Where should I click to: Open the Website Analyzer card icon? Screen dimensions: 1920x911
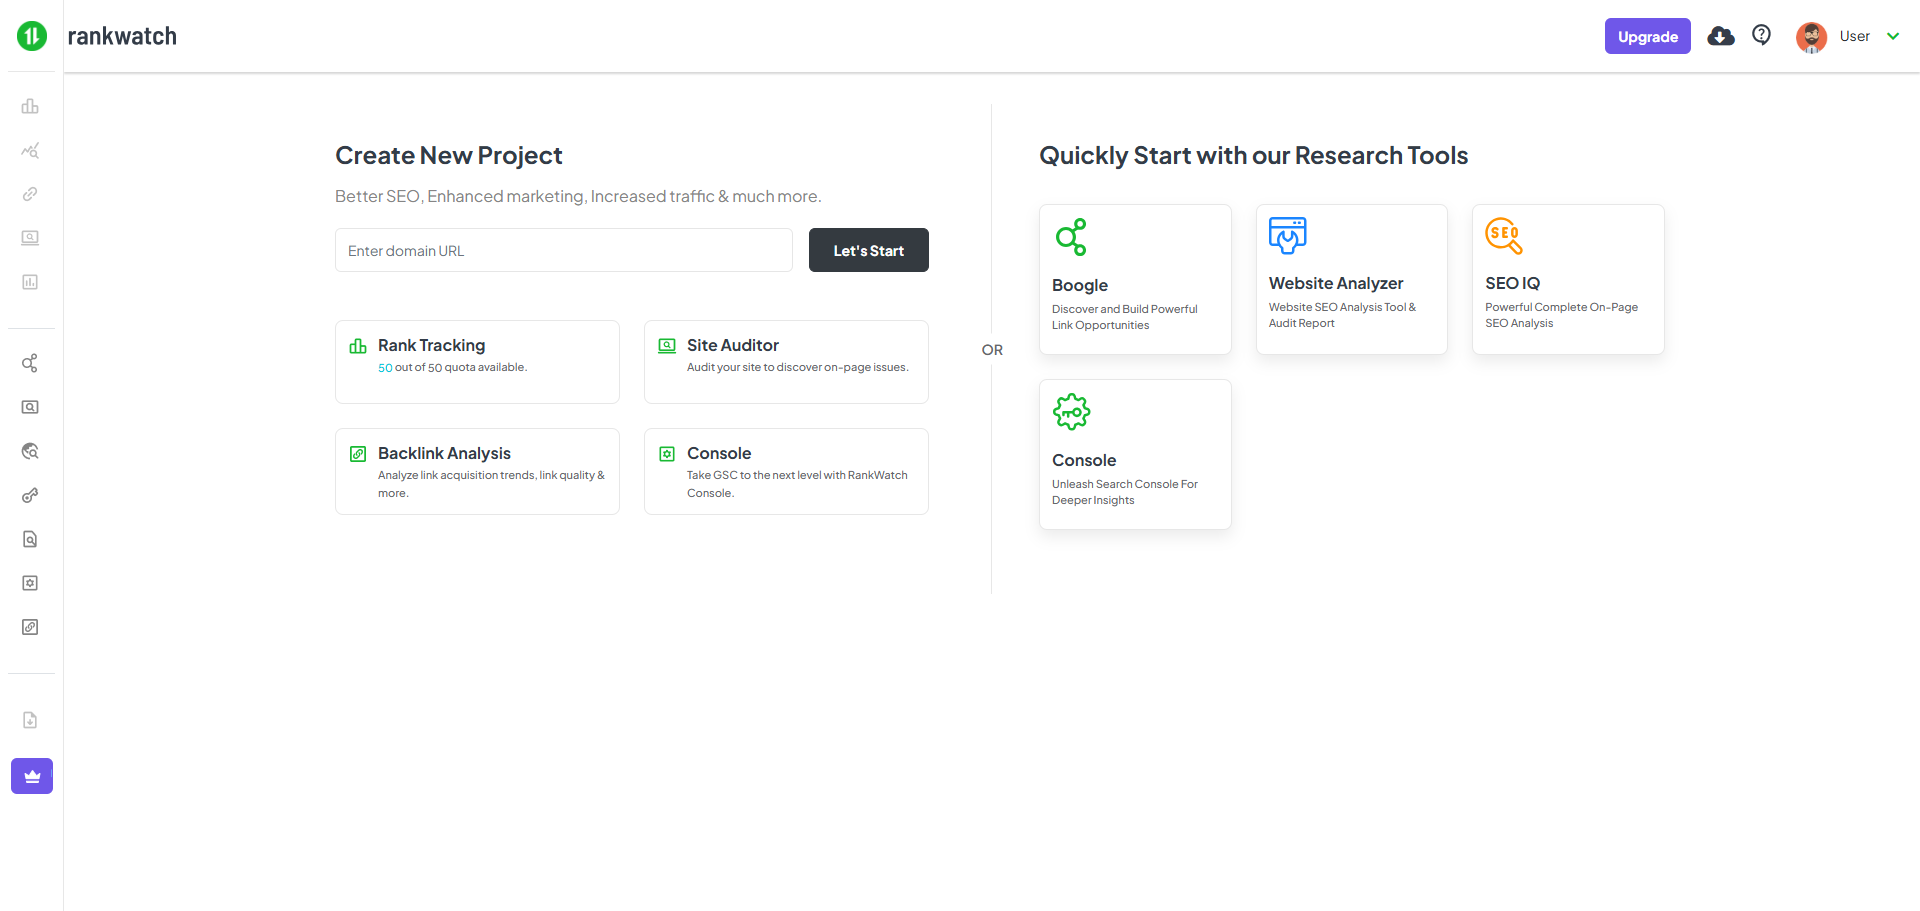[x=1287, y=235]
